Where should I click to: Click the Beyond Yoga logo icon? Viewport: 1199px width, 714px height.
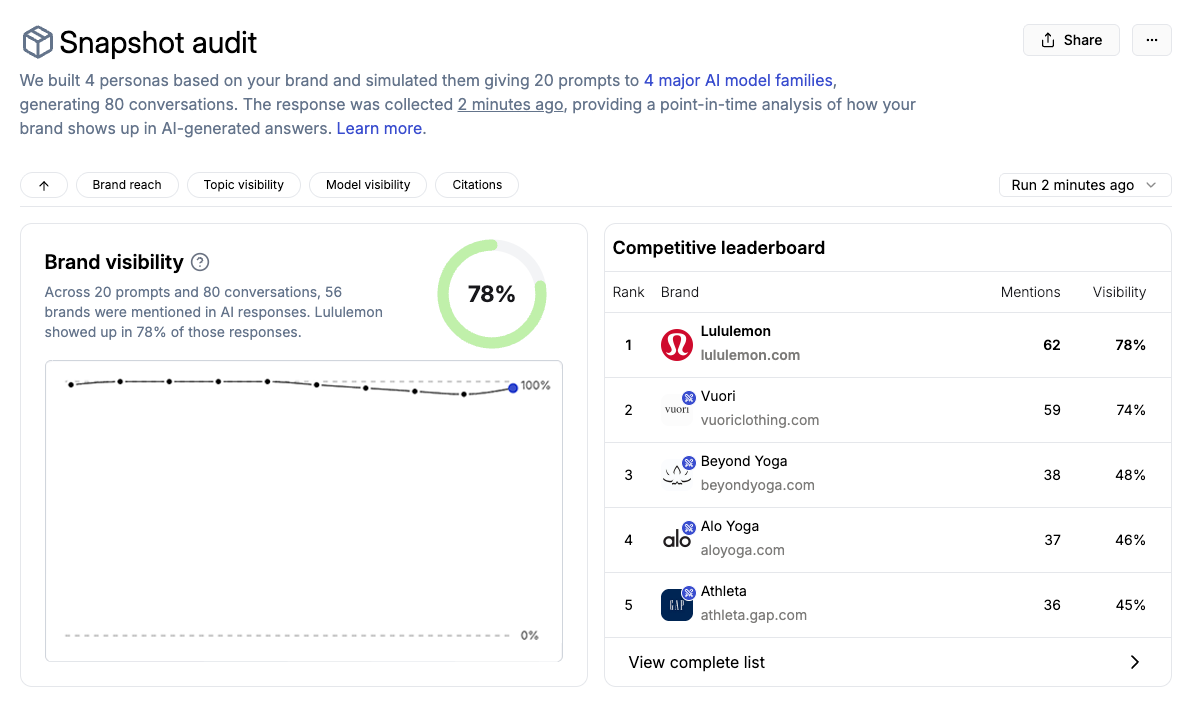click(x=677, y=475)
